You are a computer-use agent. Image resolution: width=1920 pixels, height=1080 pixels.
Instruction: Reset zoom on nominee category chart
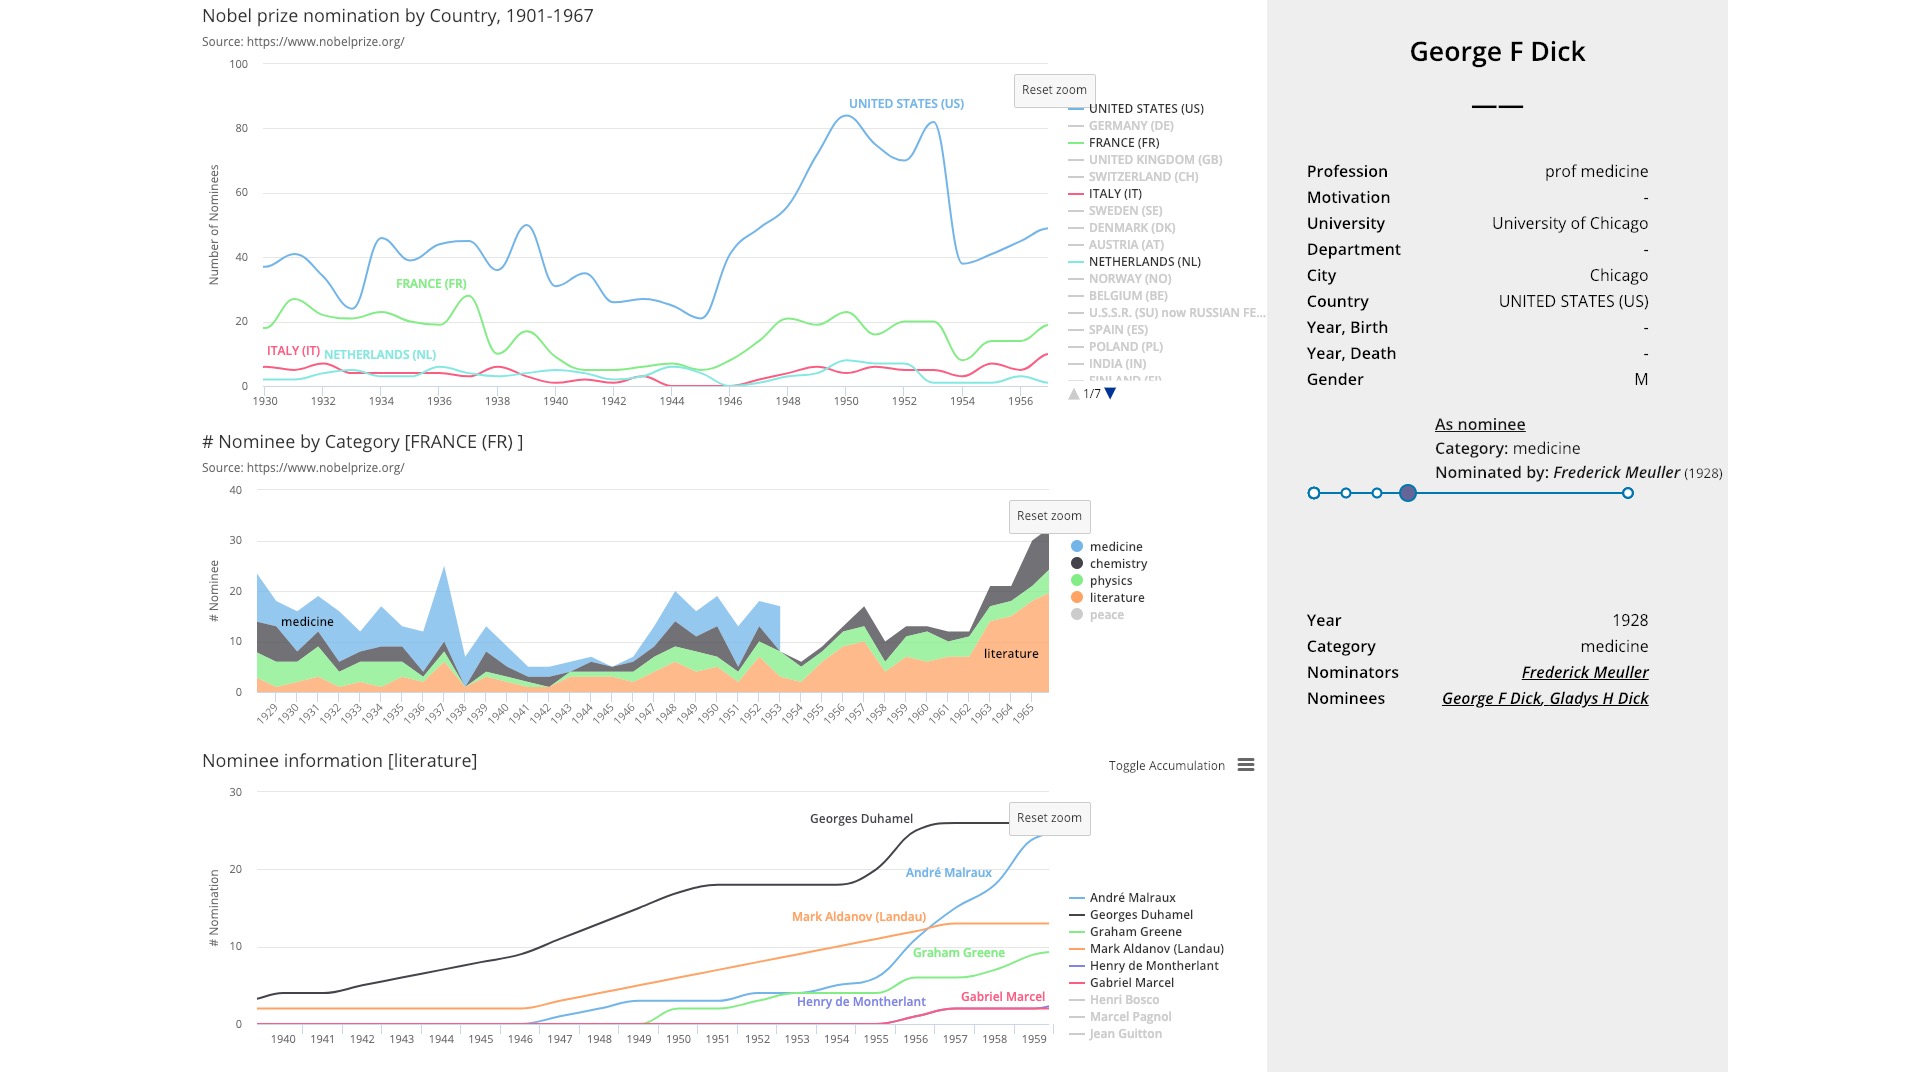1049,516
